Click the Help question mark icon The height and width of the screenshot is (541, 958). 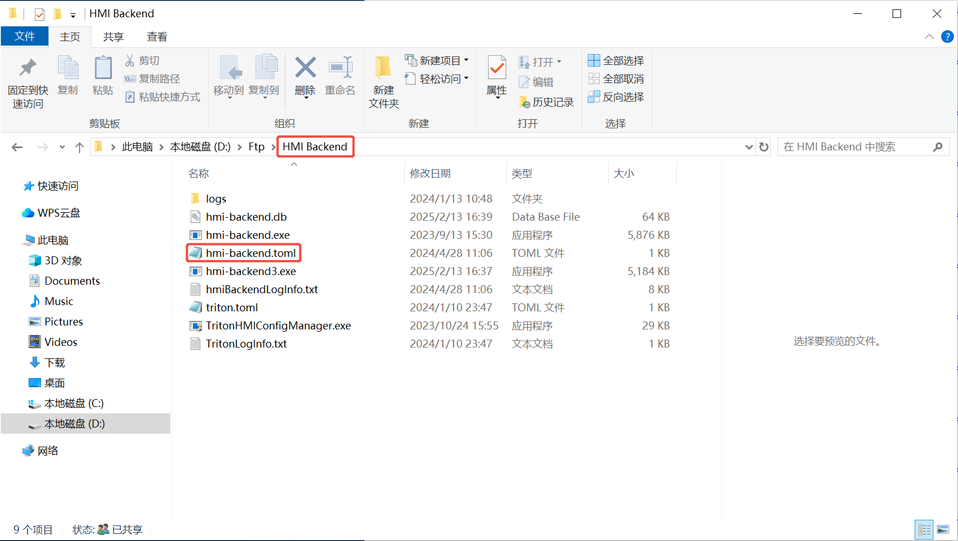946,37
